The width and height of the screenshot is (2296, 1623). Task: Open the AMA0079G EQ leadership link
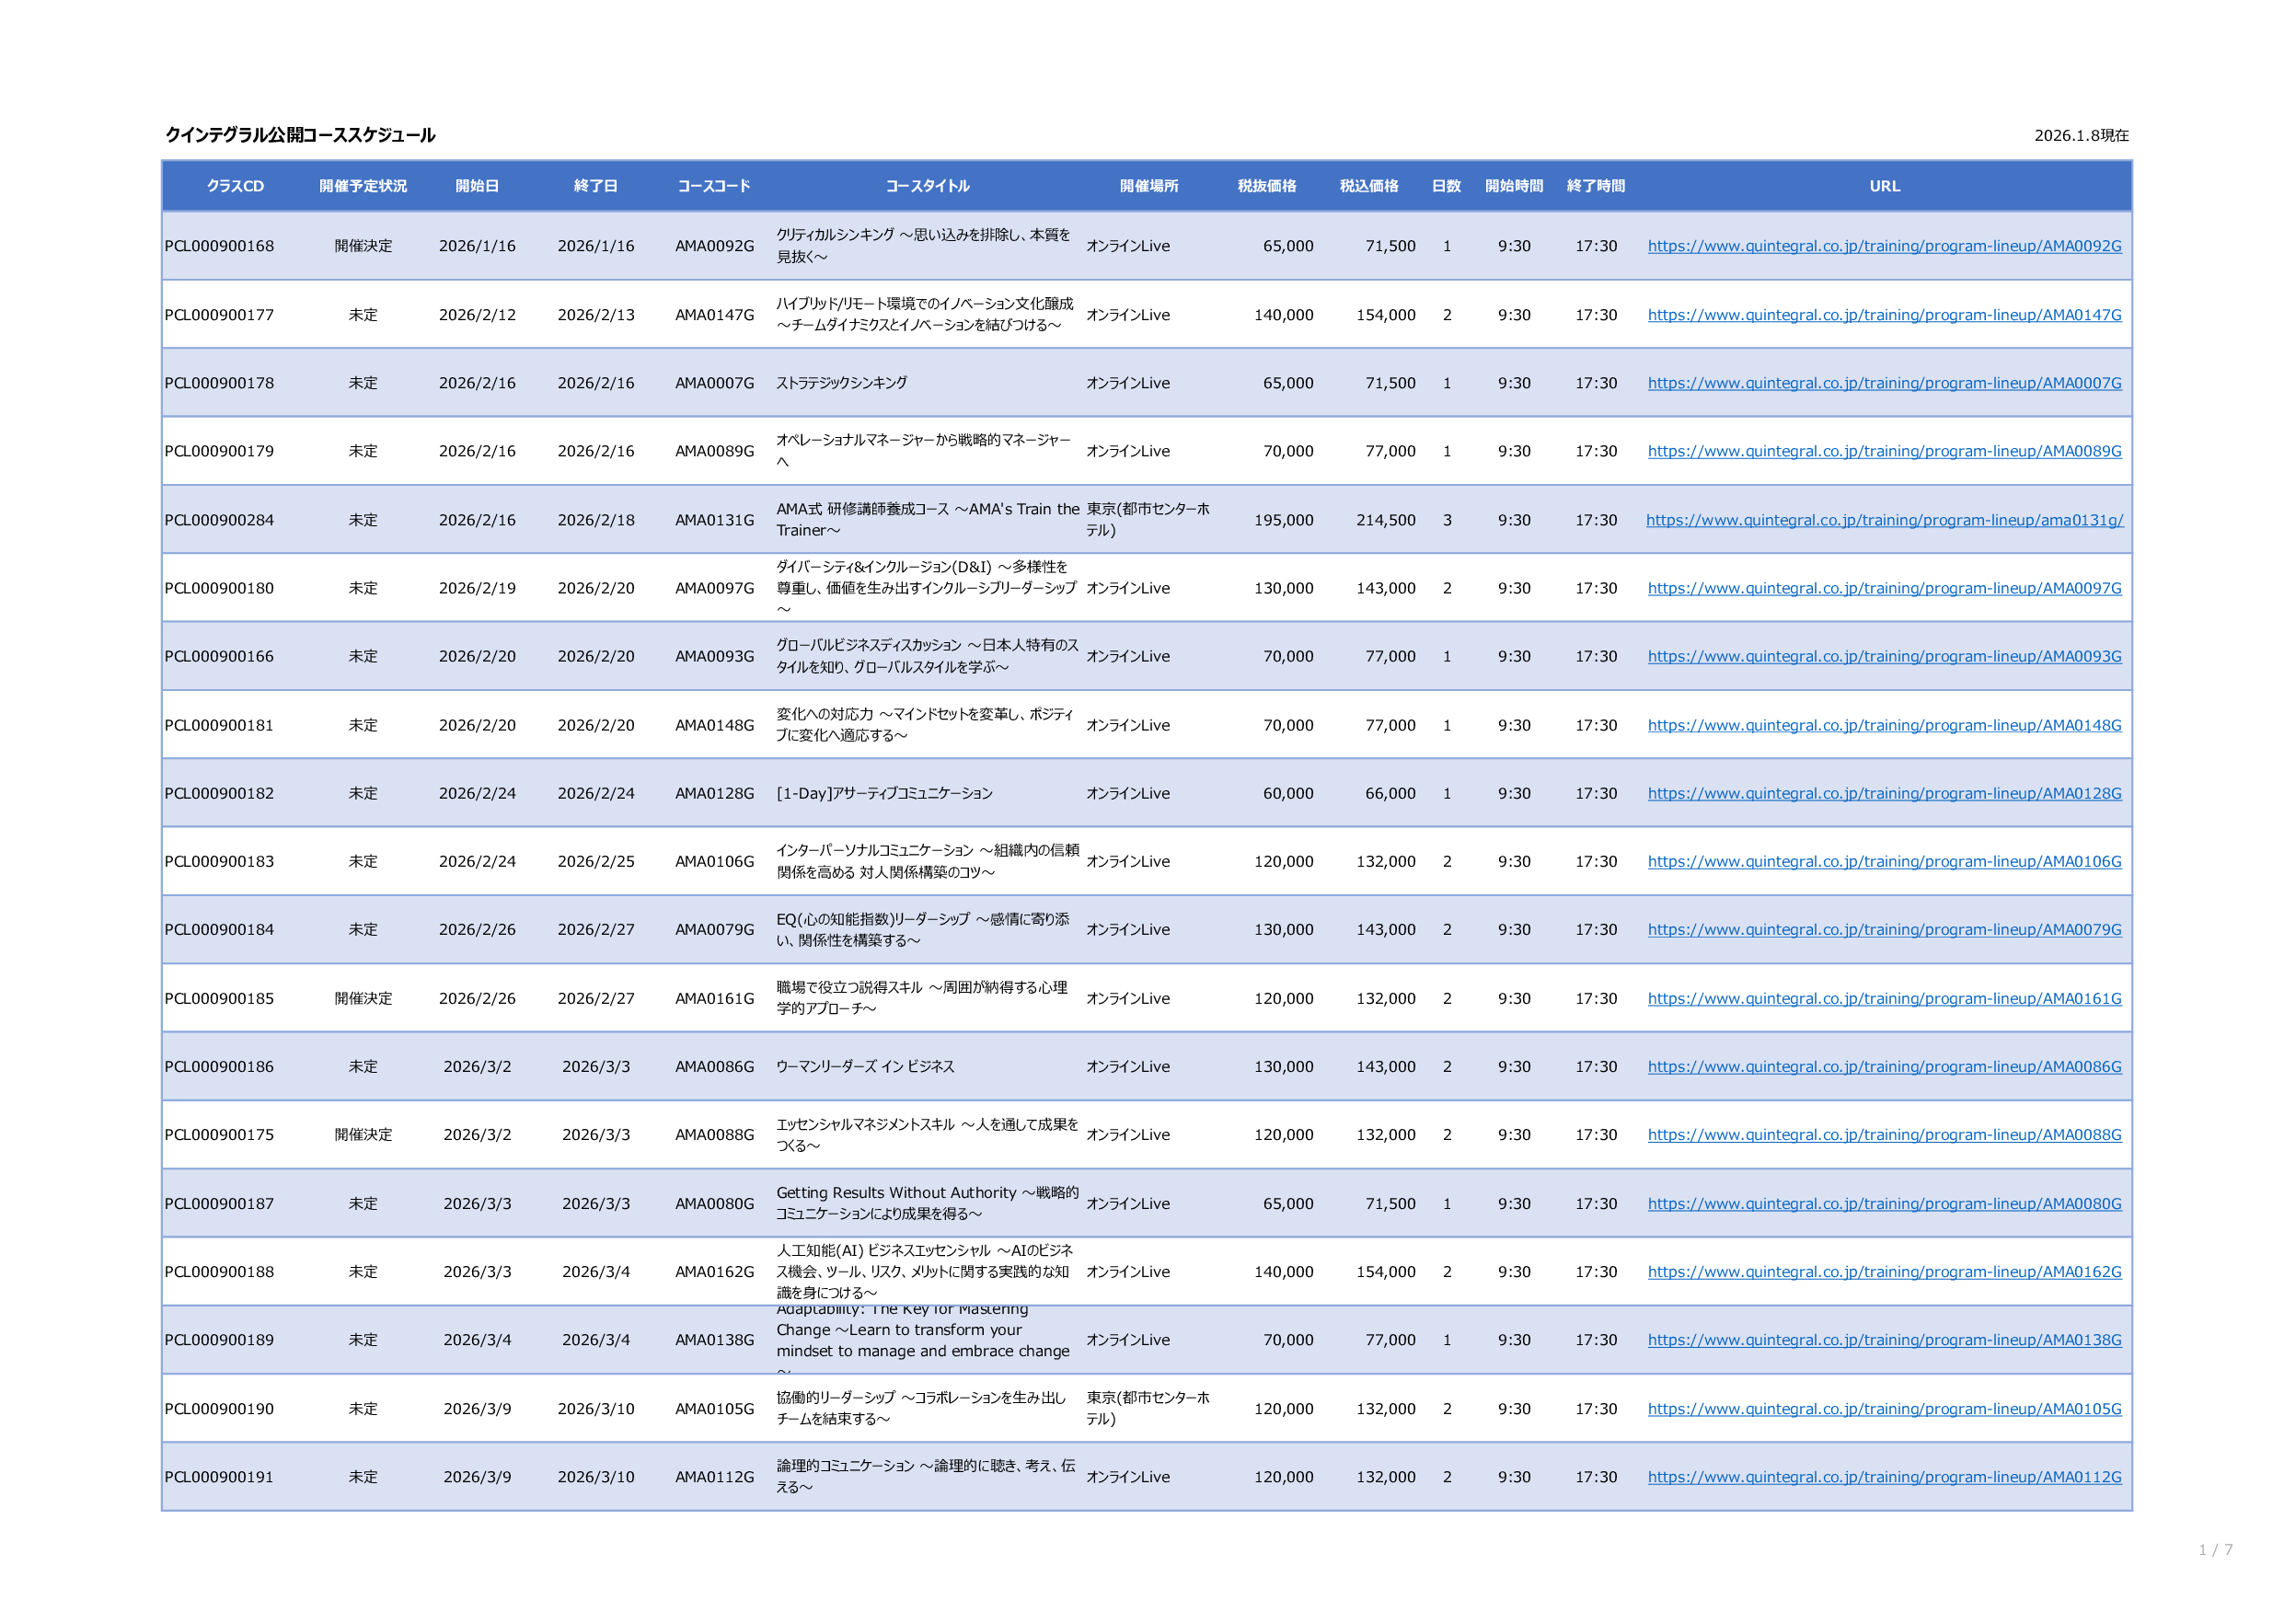click(1884, 929)
